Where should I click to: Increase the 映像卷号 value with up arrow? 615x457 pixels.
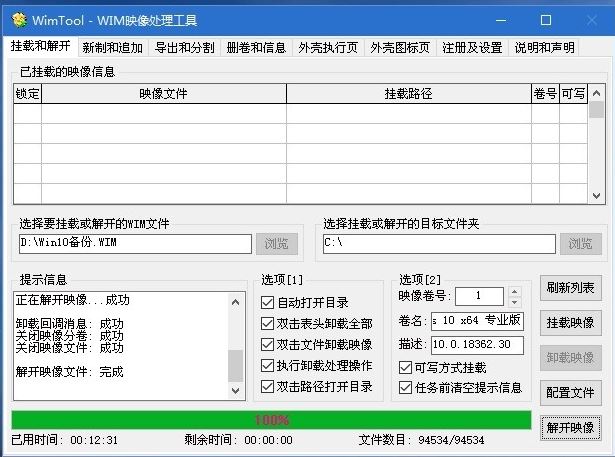click(514, 291)
